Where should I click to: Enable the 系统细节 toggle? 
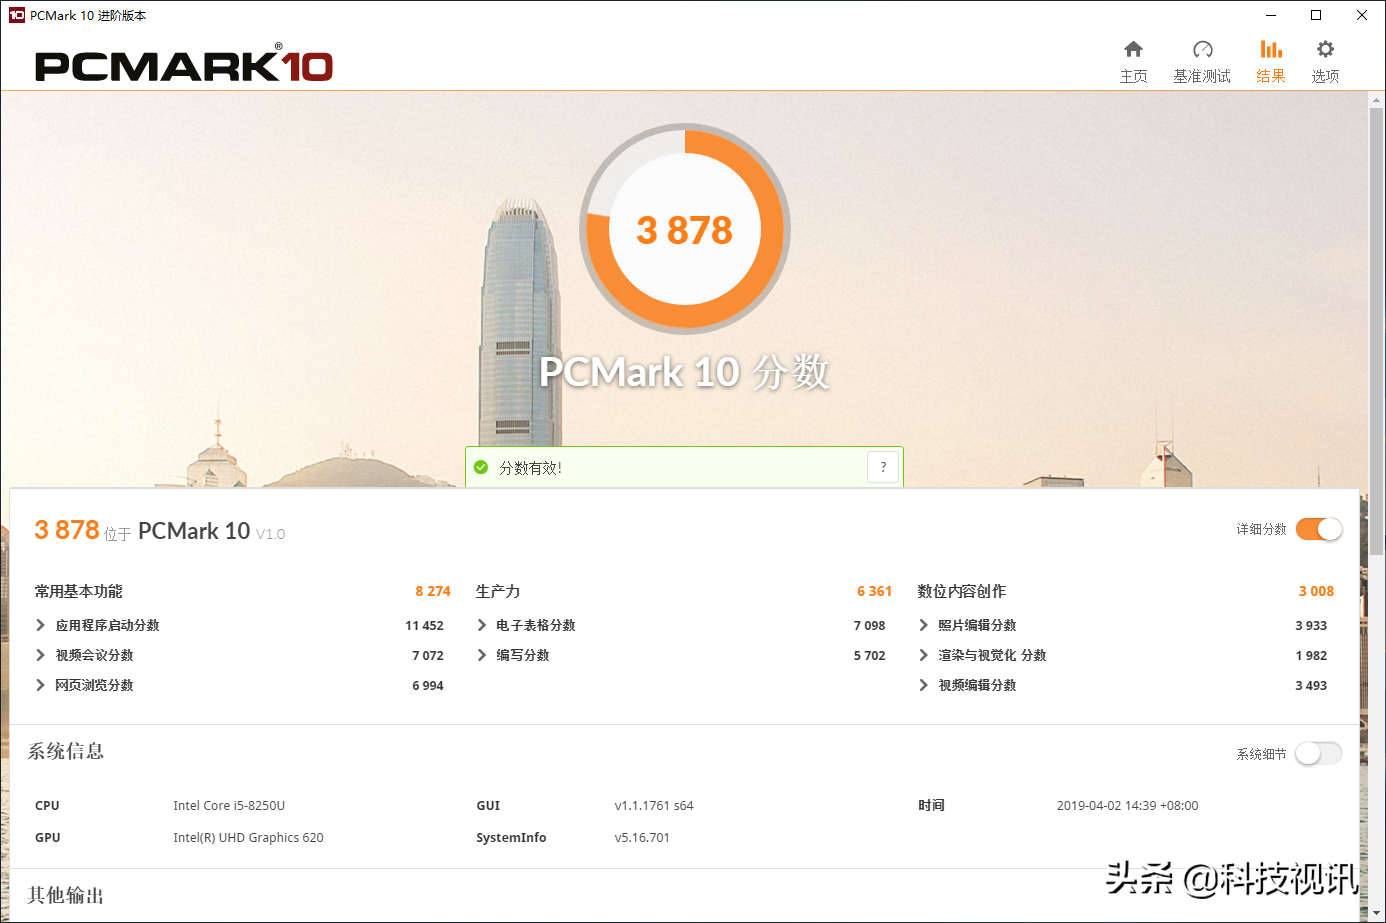tap(1318, 753)
